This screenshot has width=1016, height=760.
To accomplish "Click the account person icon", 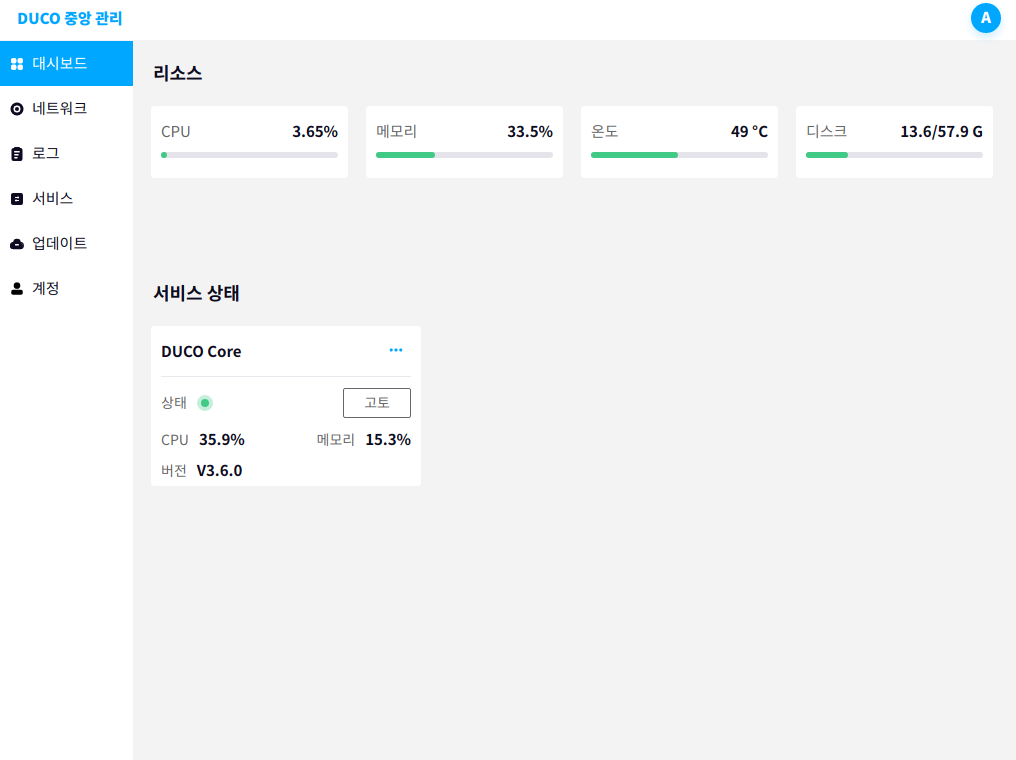I will click(x=17, y=288).
